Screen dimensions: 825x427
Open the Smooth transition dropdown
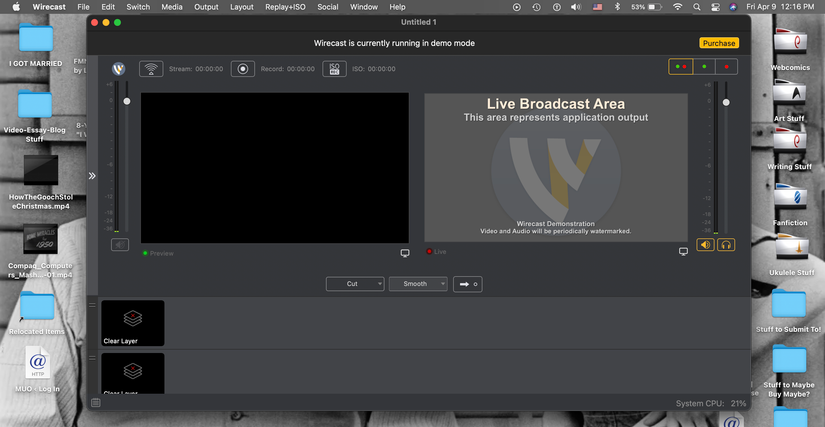[418, 284]
